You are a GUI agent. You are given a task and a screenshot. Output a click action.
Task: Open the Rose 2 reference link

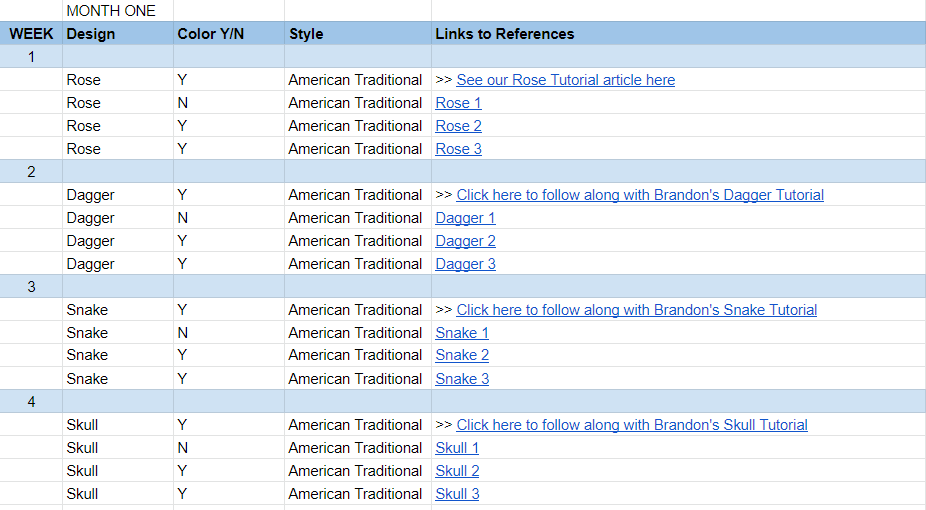pyautogui.click(x=458, y=126)
